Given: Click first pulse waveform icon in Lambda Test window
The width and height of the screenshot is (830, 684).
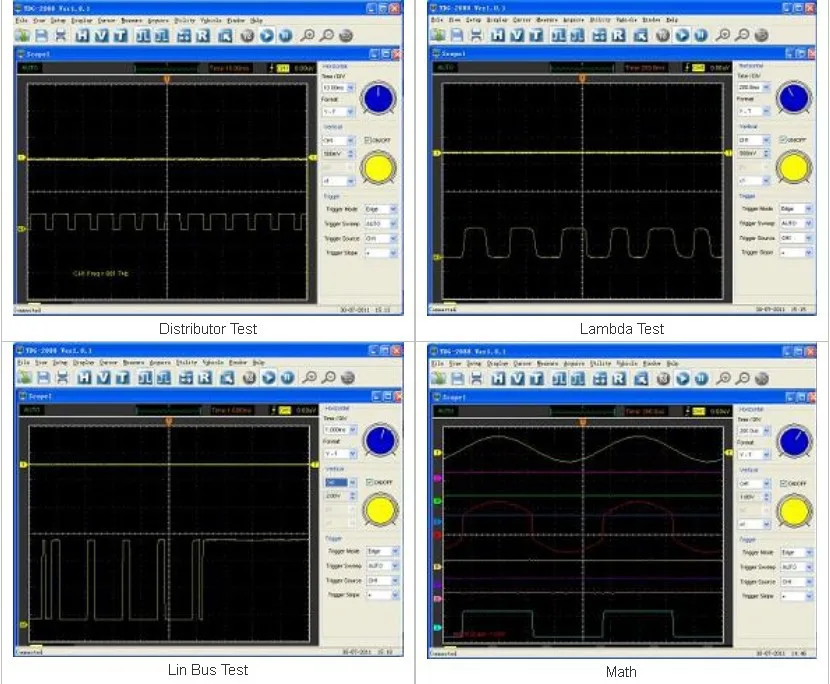Looking at the screenshot, I should pos(558,35).
